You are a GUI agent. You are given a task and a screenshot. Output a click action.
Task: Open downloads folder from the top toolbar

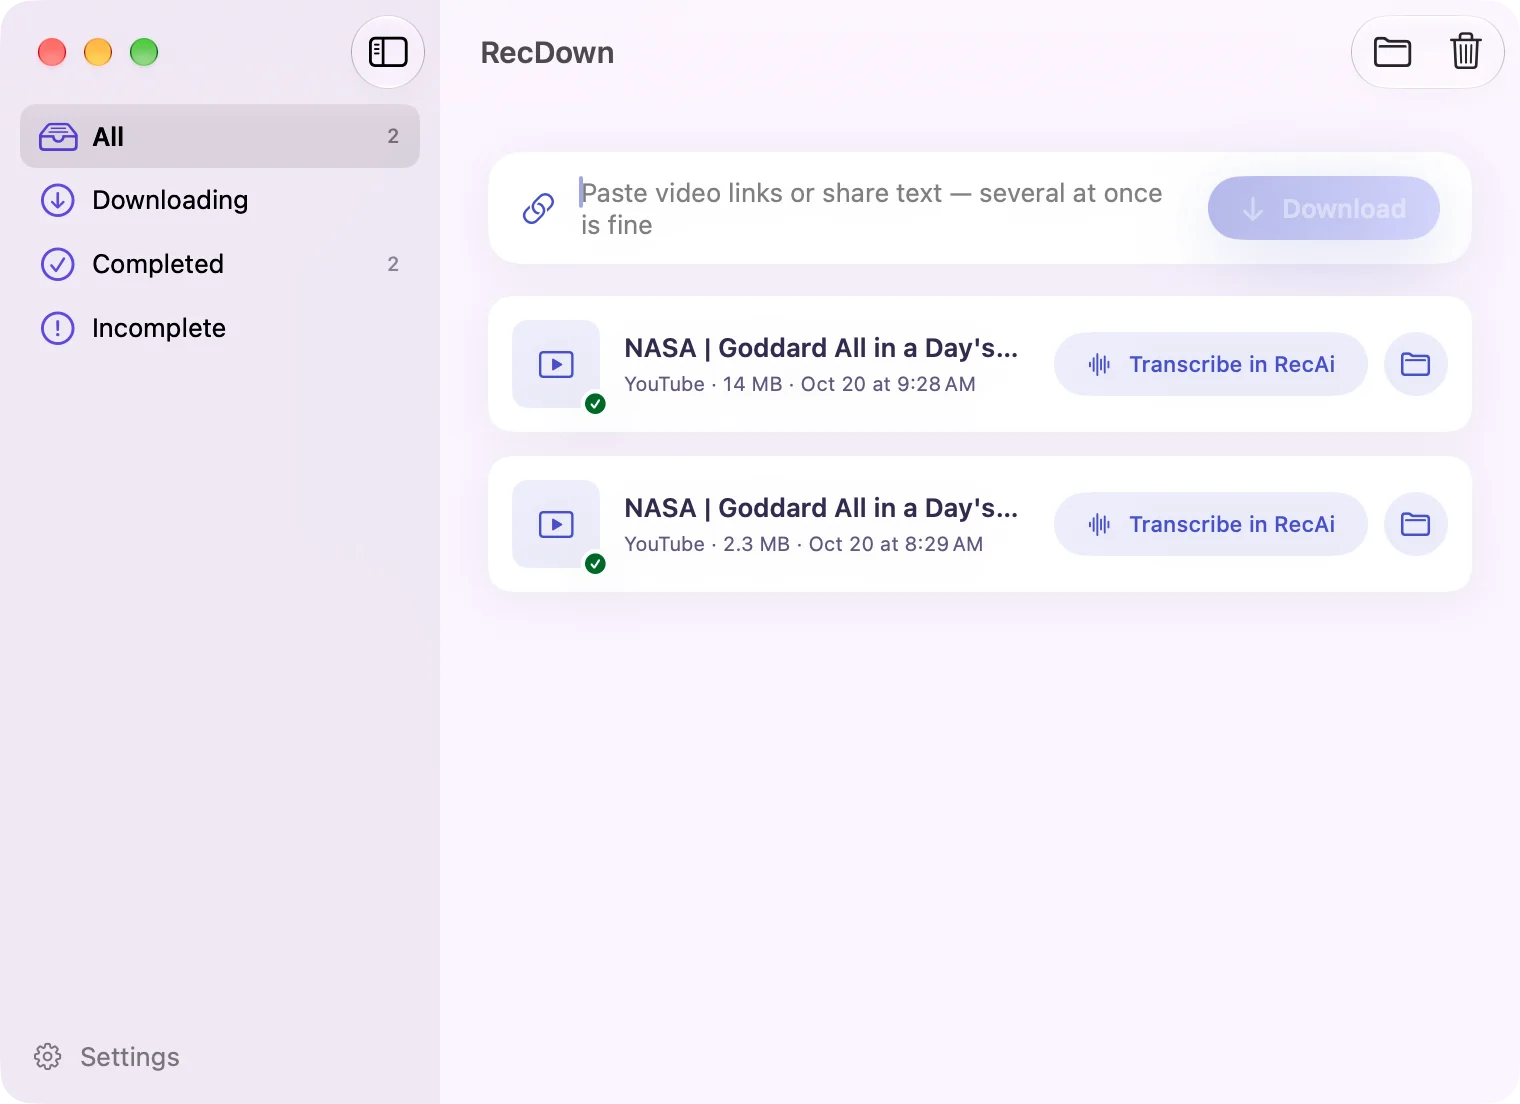(x=1392, y=52)
